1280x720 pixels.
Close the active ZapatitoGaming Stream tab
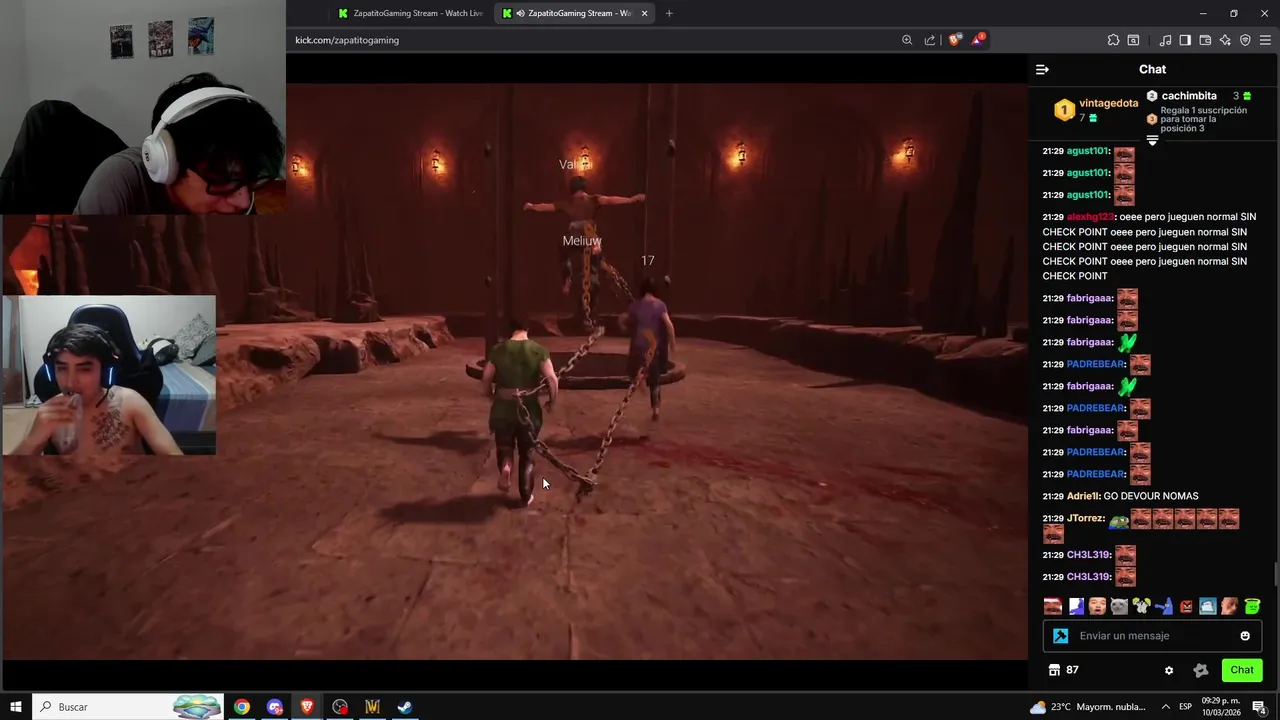644,13
